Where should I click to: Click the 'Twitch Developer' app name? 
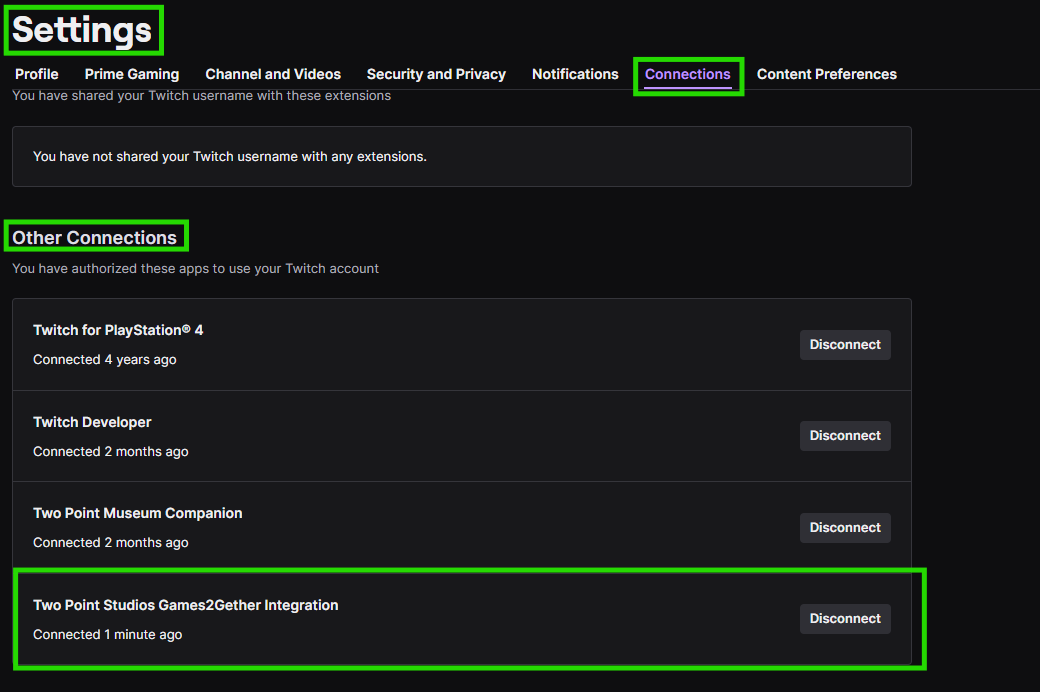tap(92, 422)
